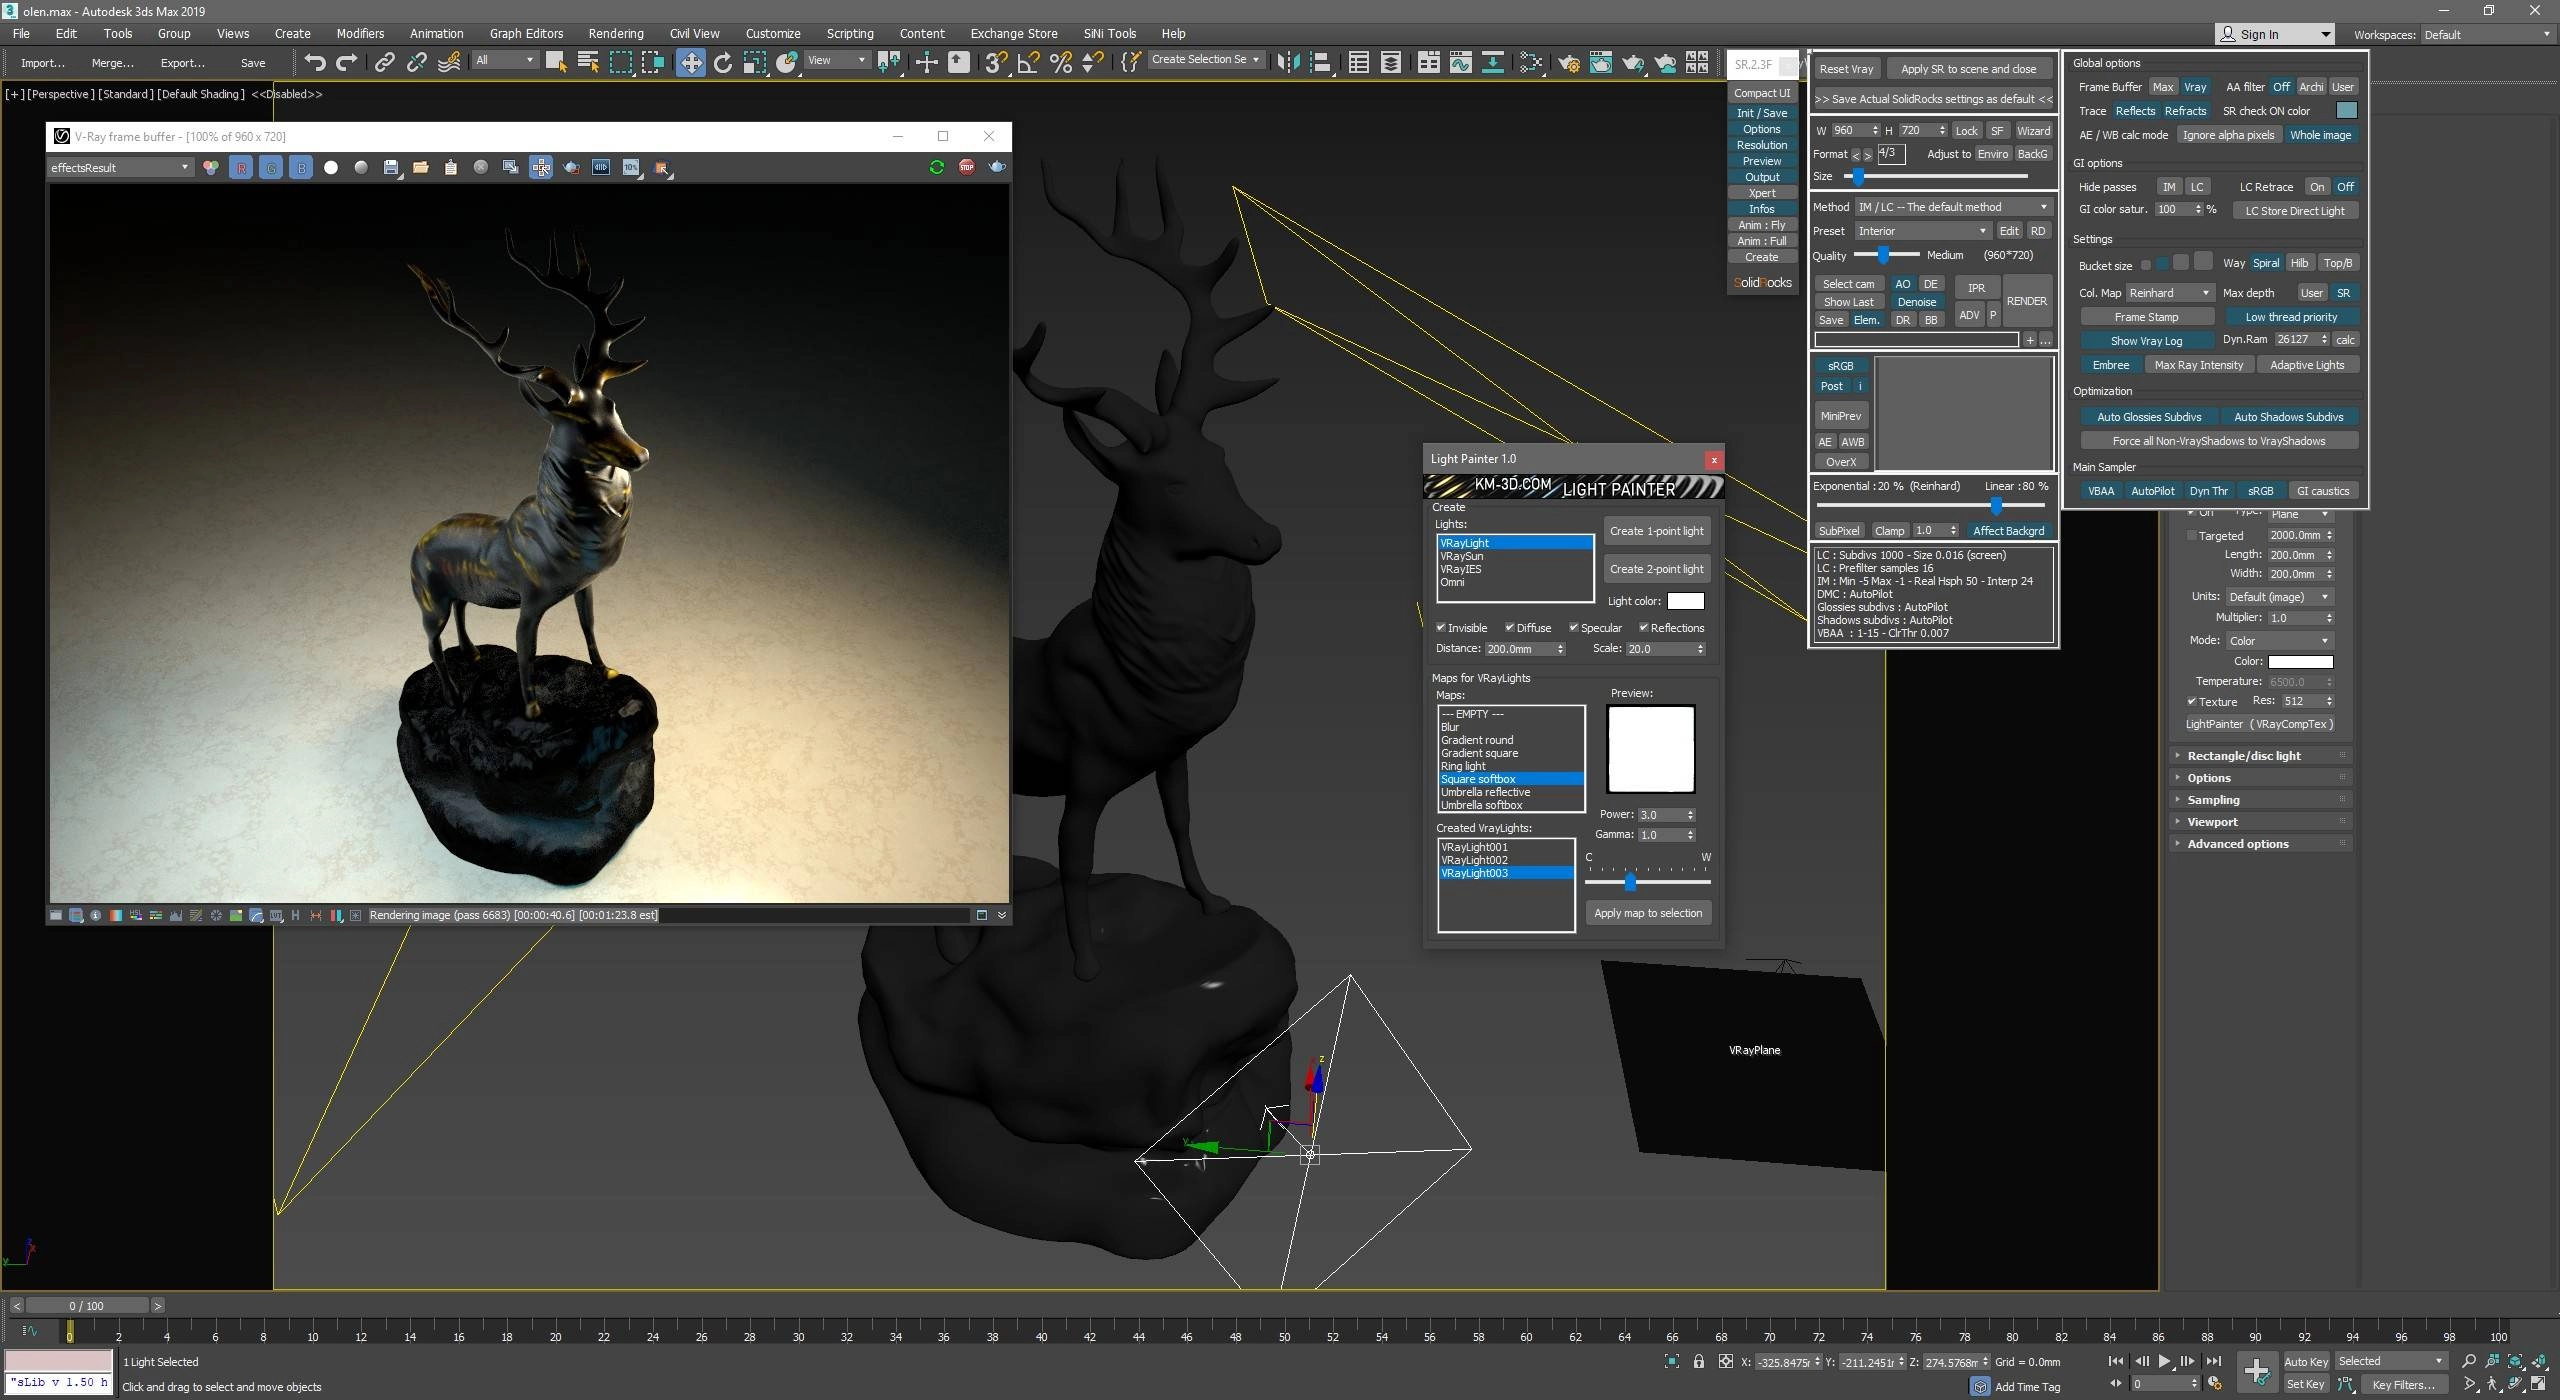Activate the Select and Scale tool
Screen dimensions: 2560x1400
pyautogui.click(x=755, y=62)
